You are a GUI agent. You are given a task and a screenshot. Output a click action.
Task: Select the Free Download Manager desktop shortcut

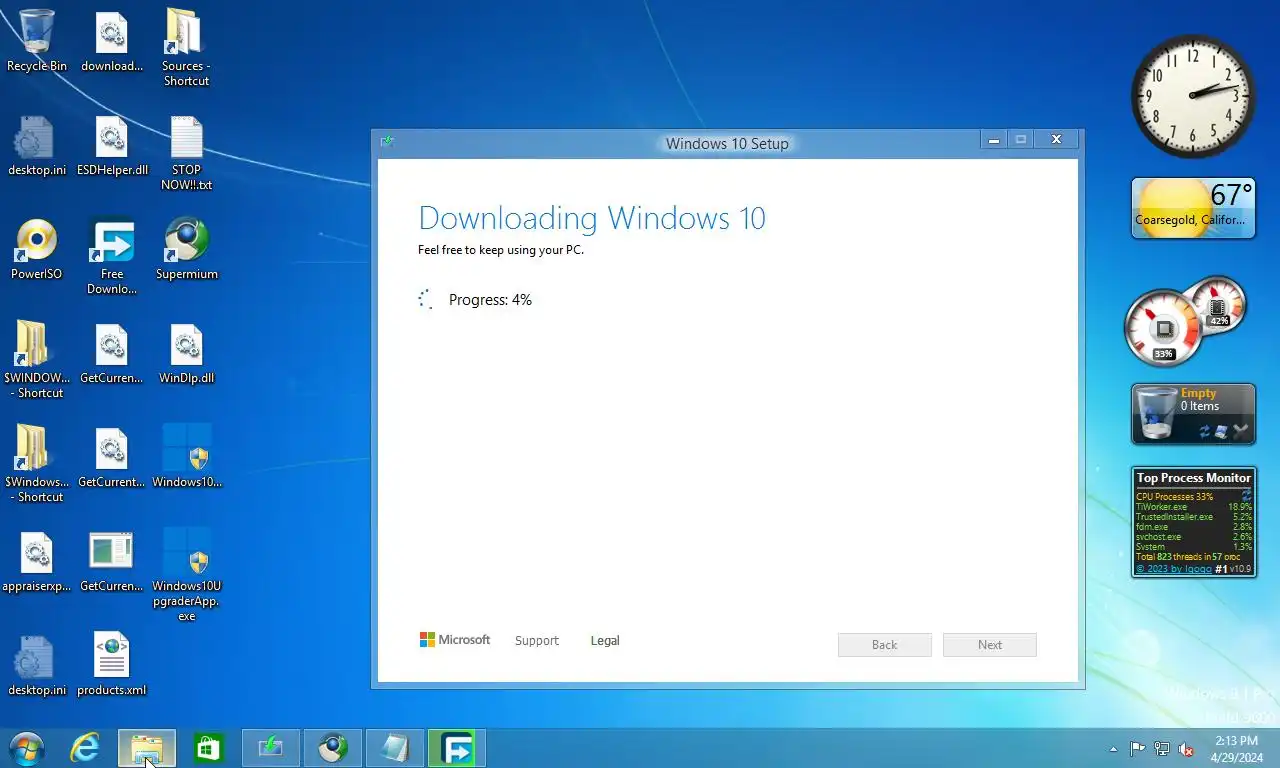coord(112,257)
